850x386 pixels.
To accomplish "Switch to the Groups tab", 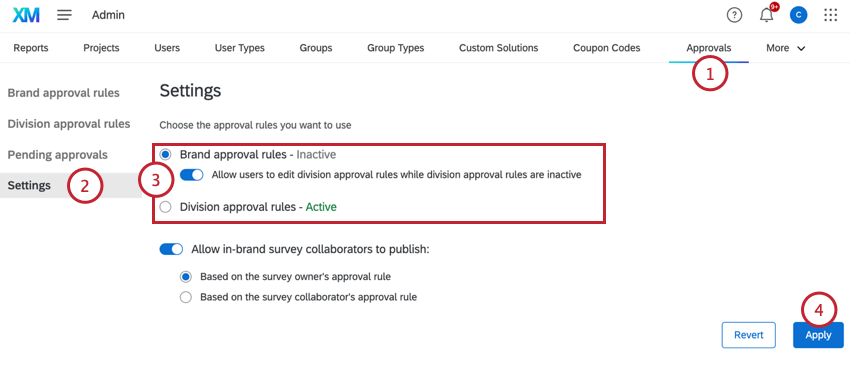I will [x=316, y=48].
